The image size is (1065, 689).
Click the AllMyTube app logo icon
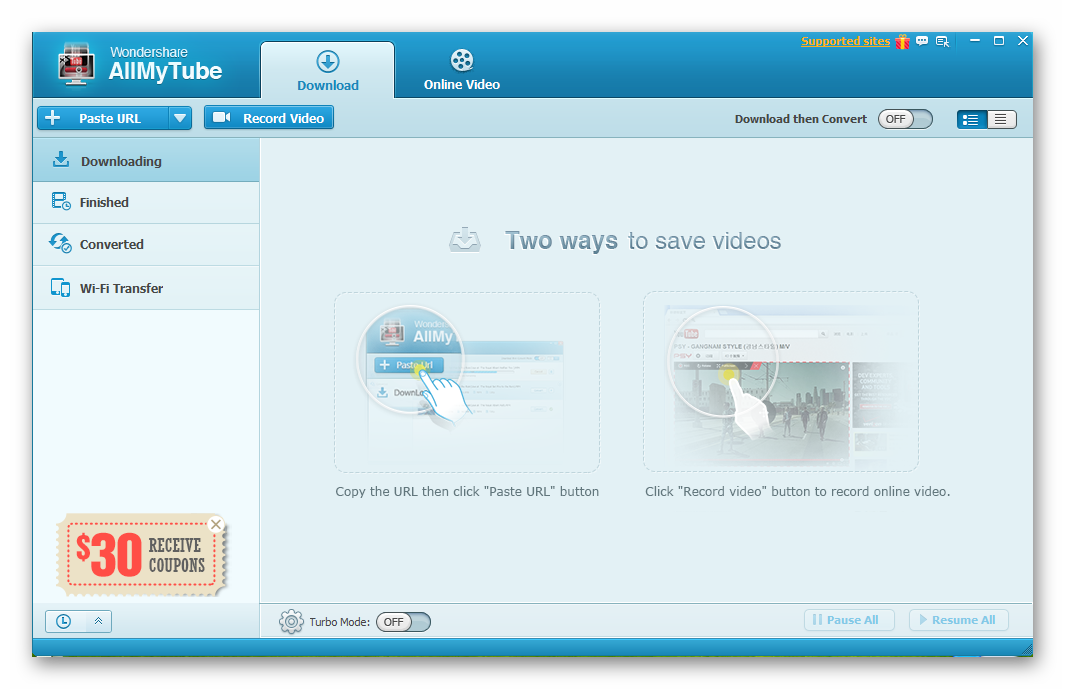76,65
